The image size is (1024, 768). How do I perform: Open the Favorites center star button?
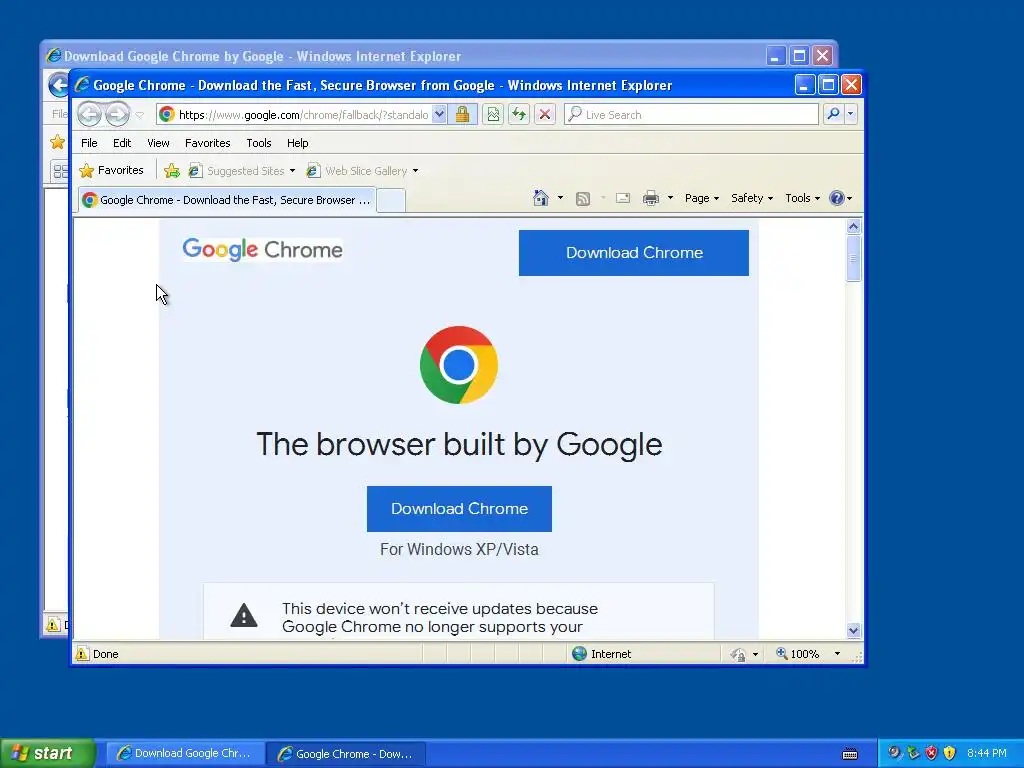pos(112,170)
